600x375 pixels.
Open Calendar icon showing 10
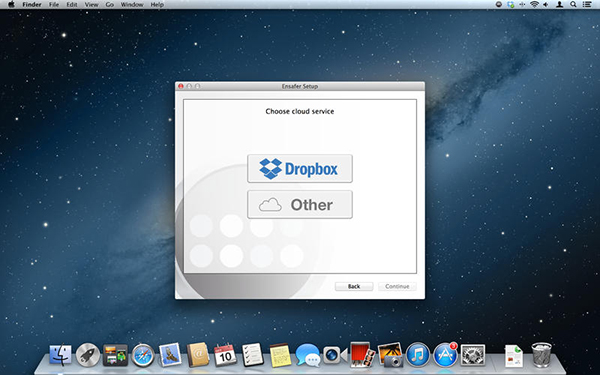[x=225, y=355]
